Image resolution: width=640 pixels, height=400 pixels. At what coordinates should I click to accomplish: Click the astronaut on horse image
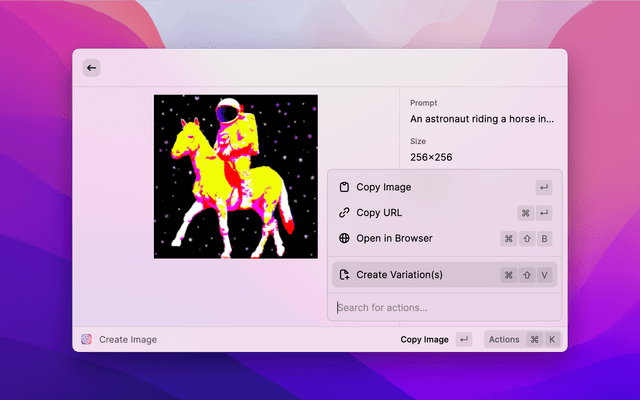[235, 177]
